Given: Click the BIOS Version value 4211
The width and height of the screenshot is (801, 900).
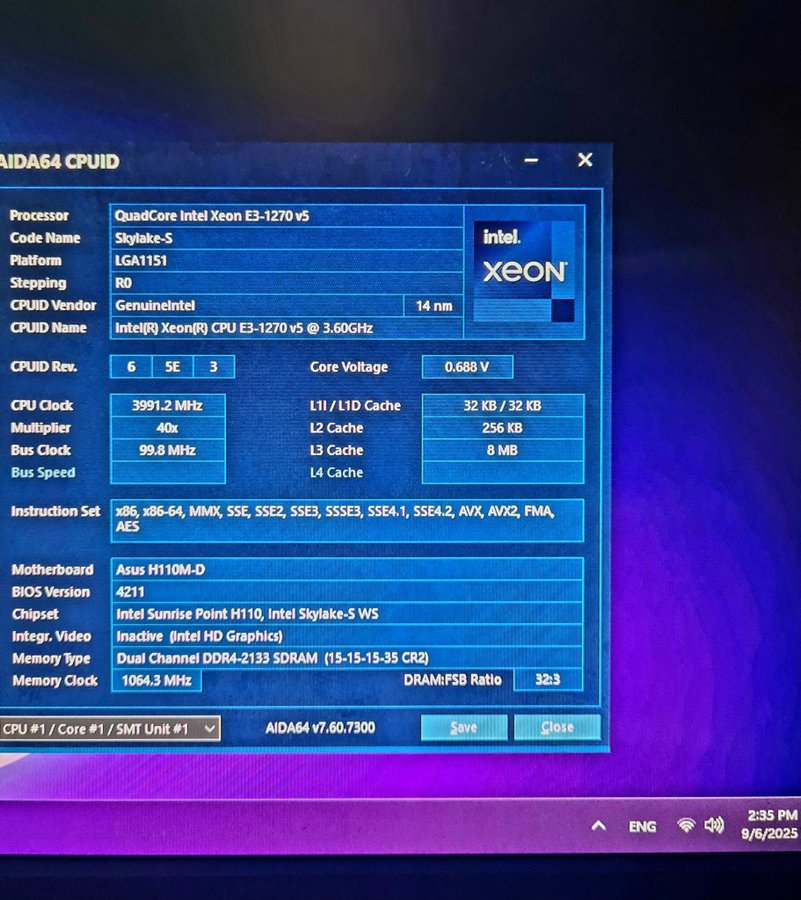Looking at the screenshot, I should 347,592.
